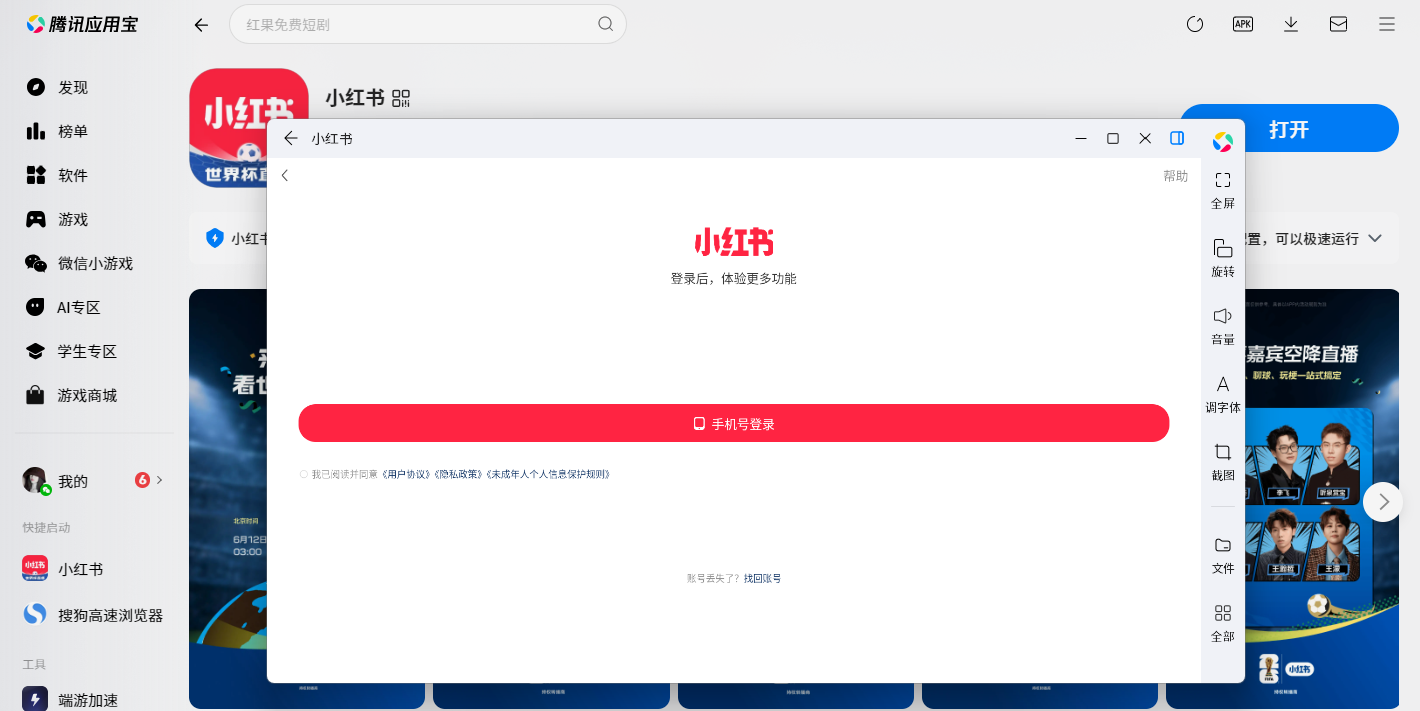The height and width of the screenshot is (711, 1420).
Task: Open 微信小游戏 in the sidebar
Action: [x=93, y=263]
